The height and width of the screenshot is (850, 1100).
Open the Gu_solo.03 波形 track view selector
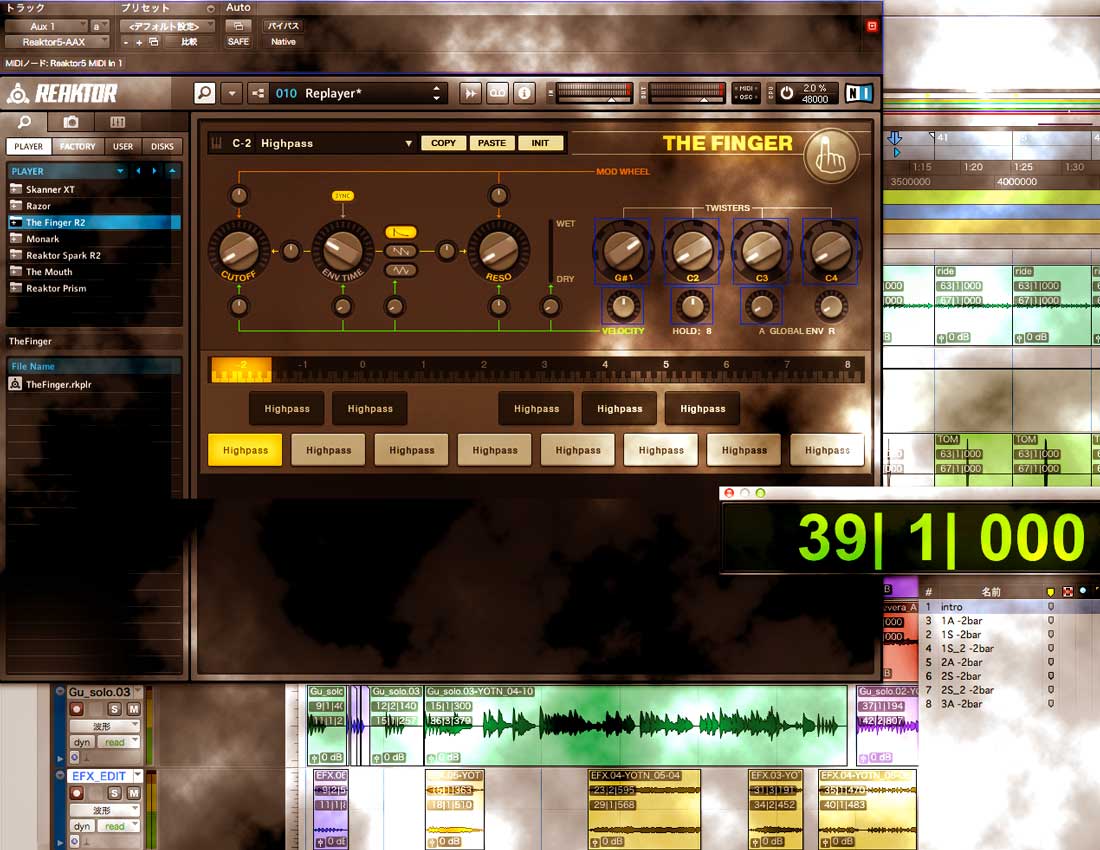tap(105, 726)
